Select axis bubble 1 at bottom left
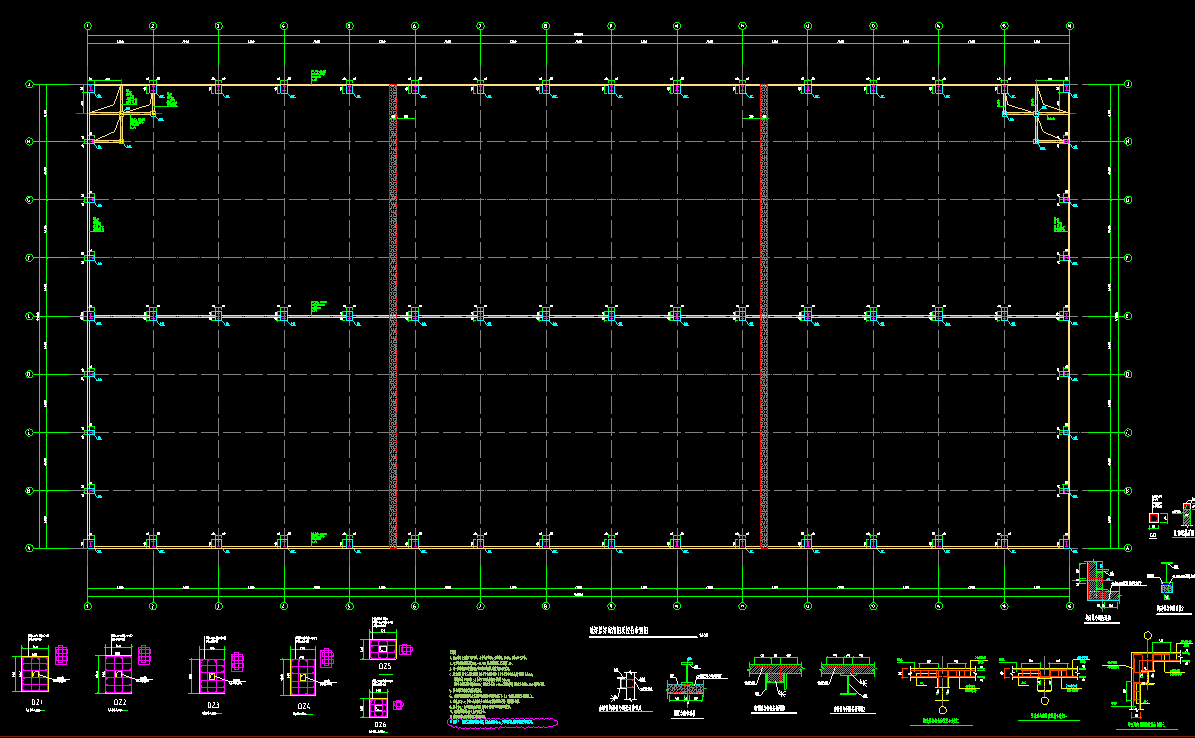1195x738 pixels. [88, 606]
